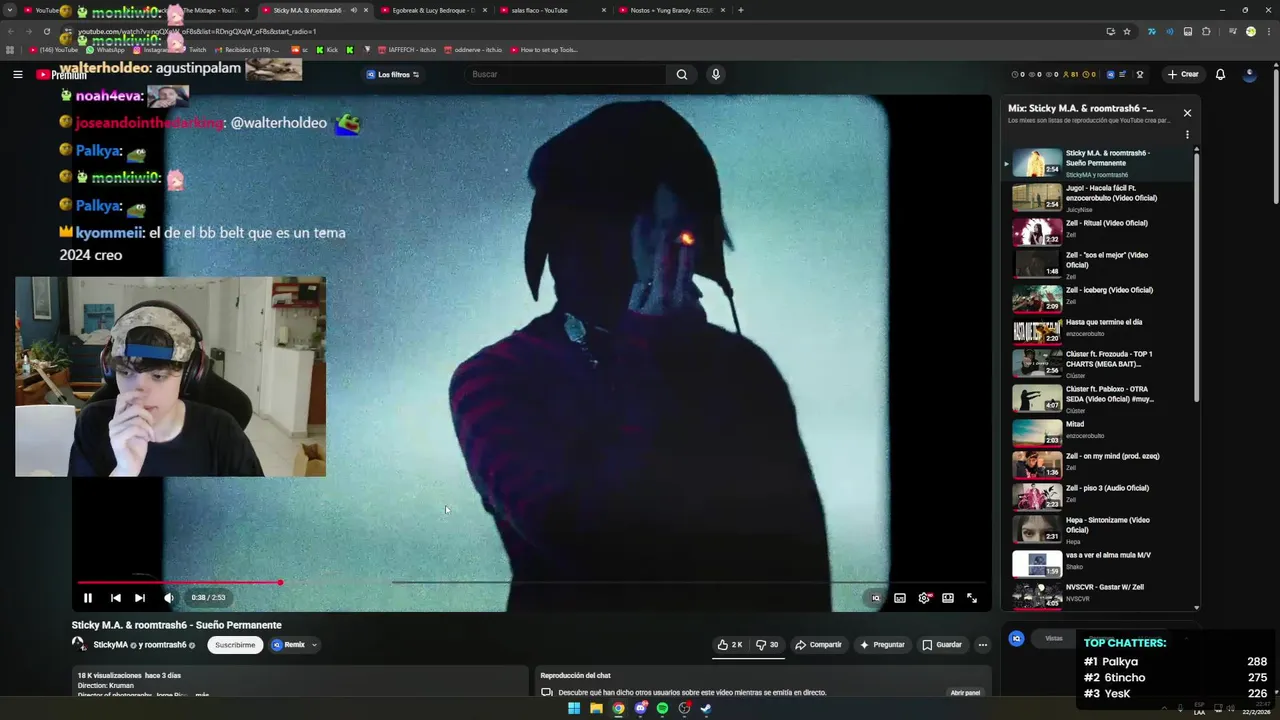The width and height of the screenshot is (1280, 720).
Task: Open File Explorer from the taskbar
Action: coord(596,708)
